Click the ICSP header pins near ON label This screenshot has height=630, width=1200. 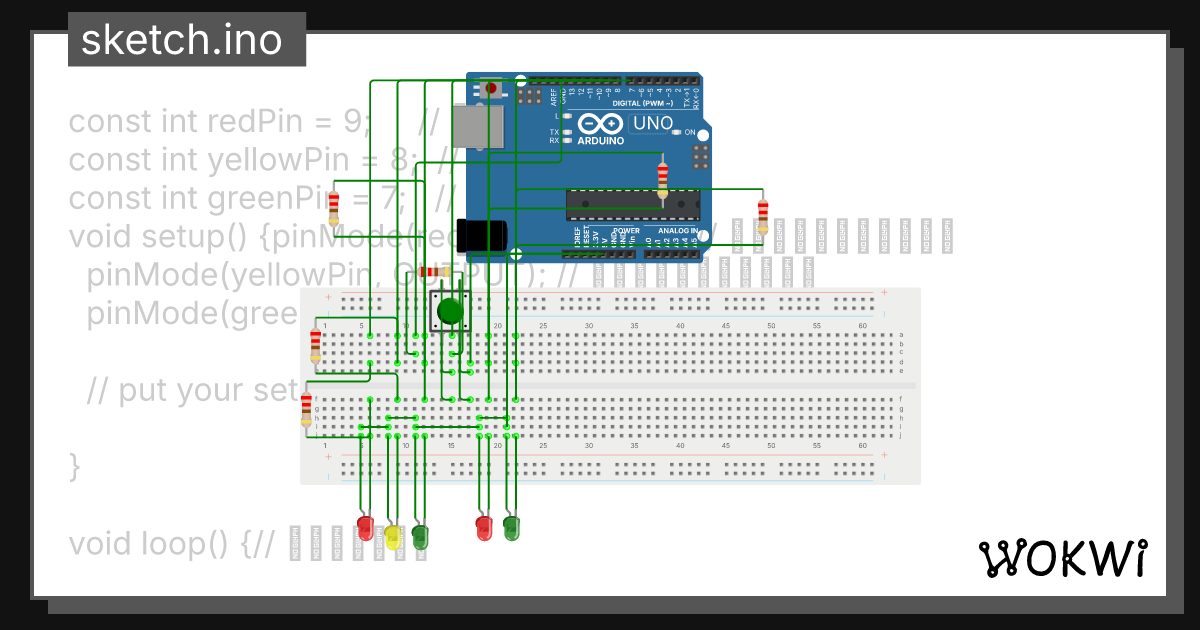[701, 156]
